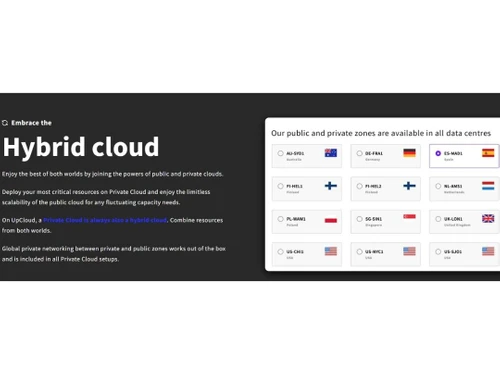Select the ES-MAD1 radio button
Image resolution: width=500 pixels, height=375 pixels.
pos(438,153)
